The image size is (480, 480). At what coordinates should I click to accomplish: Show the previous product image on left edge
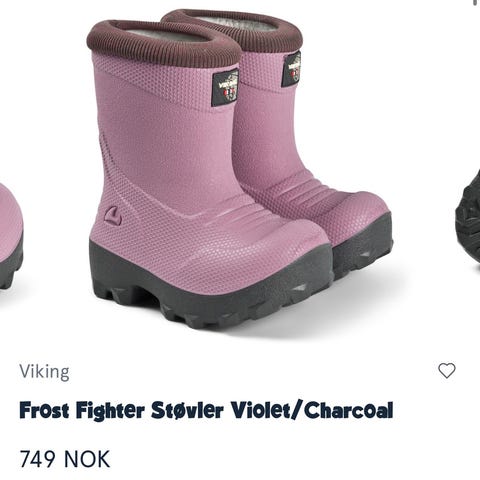11,235
